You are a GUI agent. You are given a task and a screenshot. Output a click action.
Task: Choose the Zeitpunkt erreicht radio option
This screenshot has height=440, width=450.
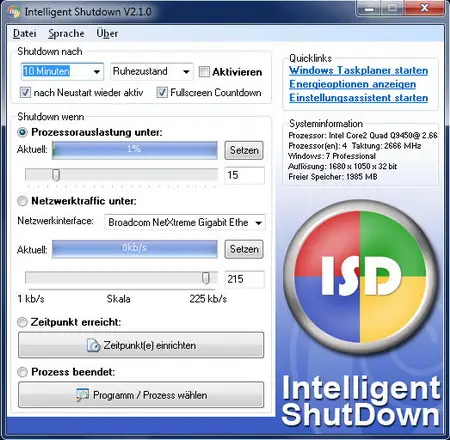point(22,322)
